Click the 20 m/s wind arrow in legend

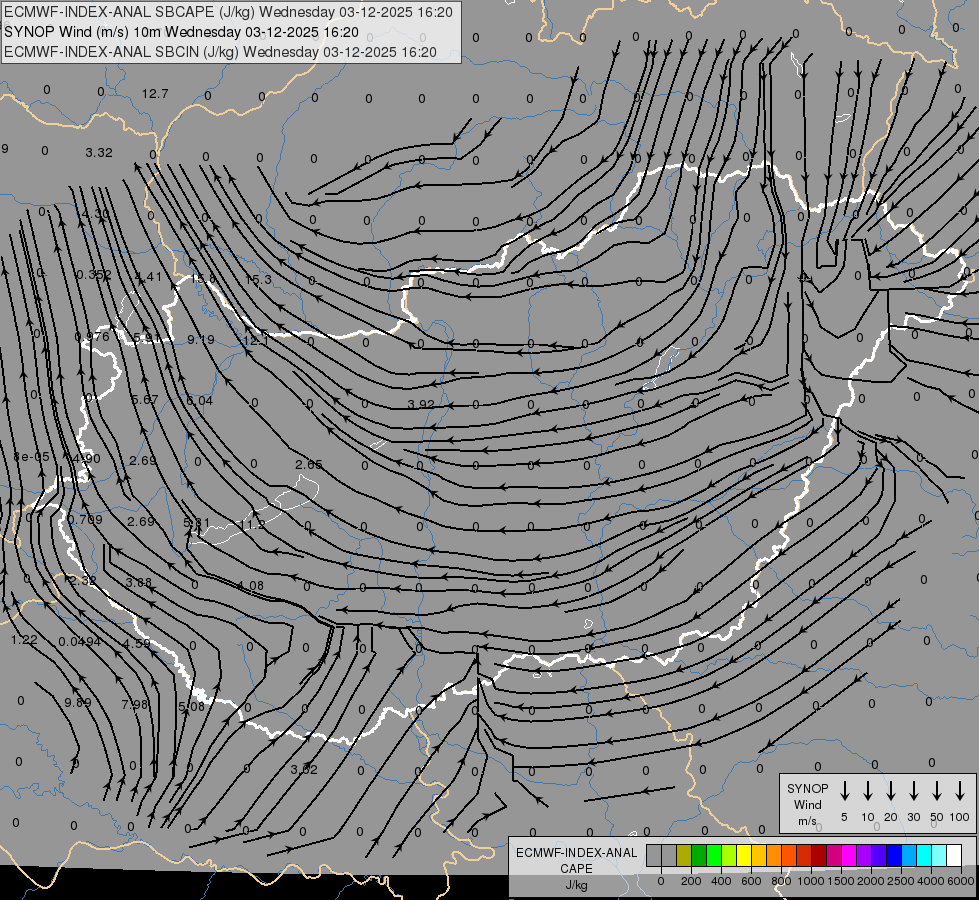[890, 791]
